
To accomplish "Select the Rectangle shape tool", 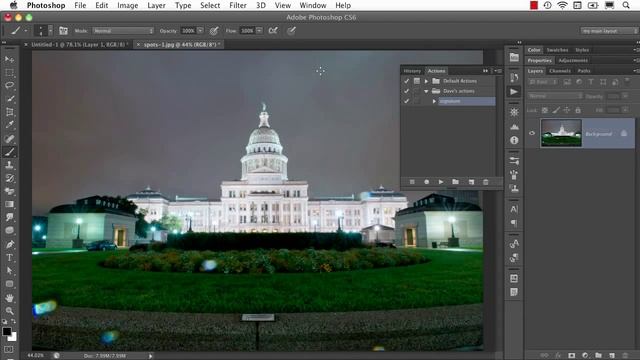I will [9, 284].
